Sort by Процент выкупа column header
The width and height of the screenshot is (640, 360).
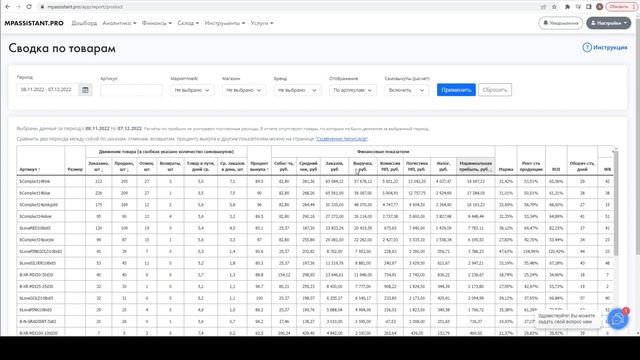click(259, 161)
